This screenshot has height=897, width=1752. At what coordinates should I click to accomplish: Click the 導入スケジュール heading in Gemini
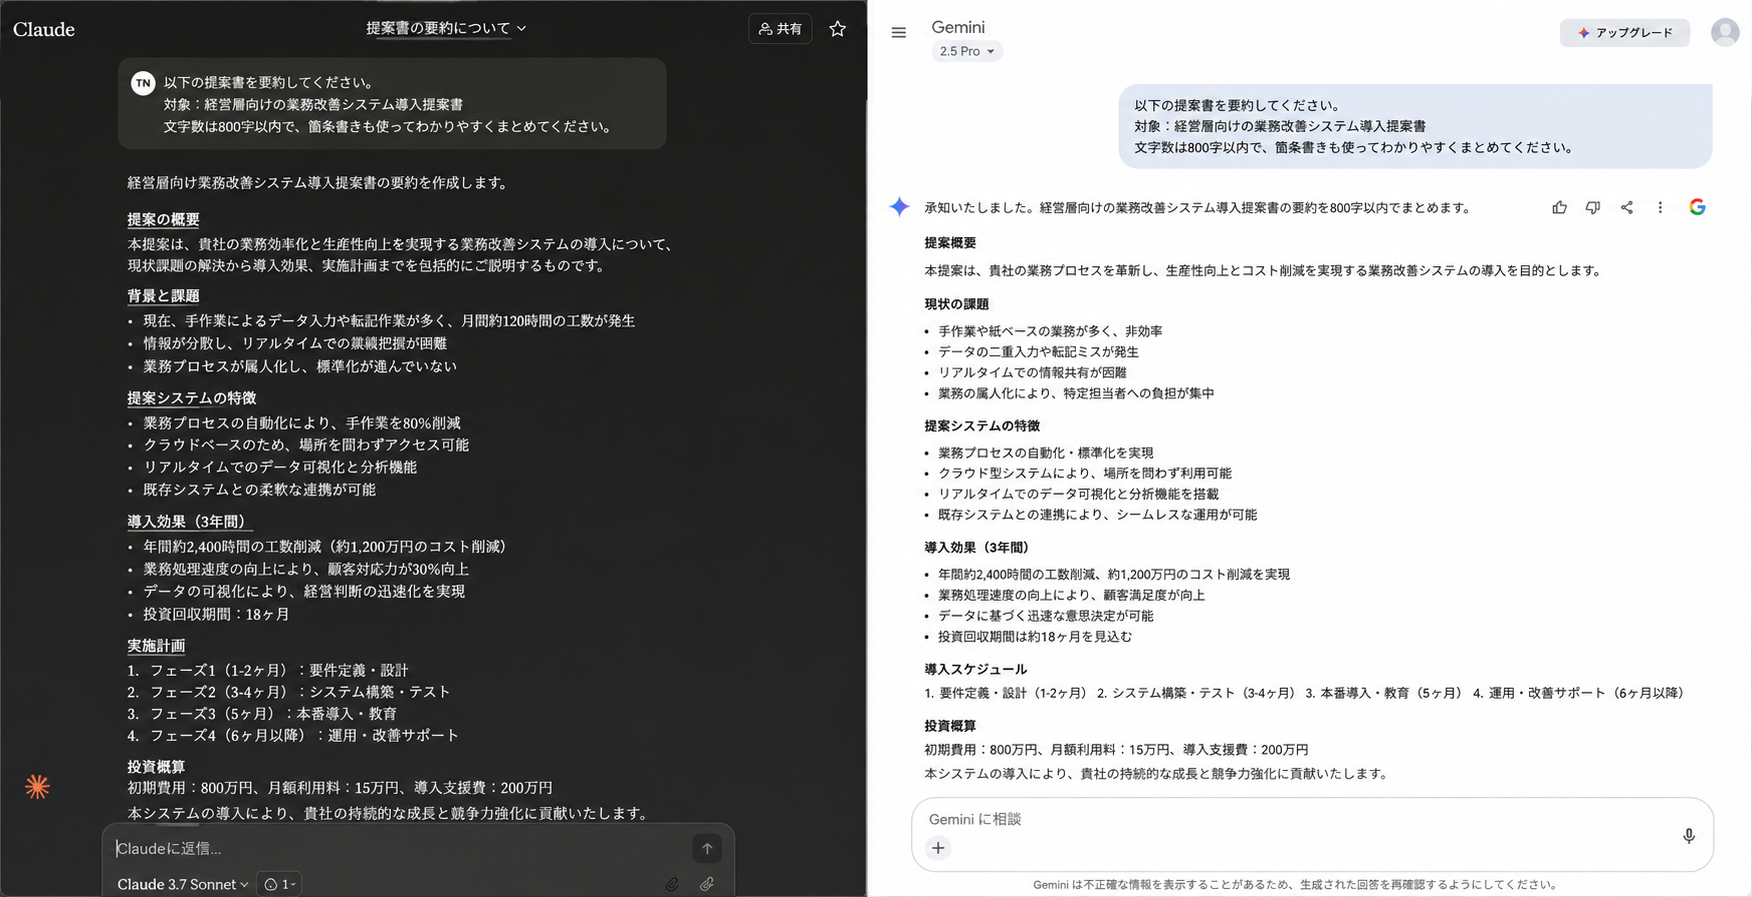coord(976,669)
